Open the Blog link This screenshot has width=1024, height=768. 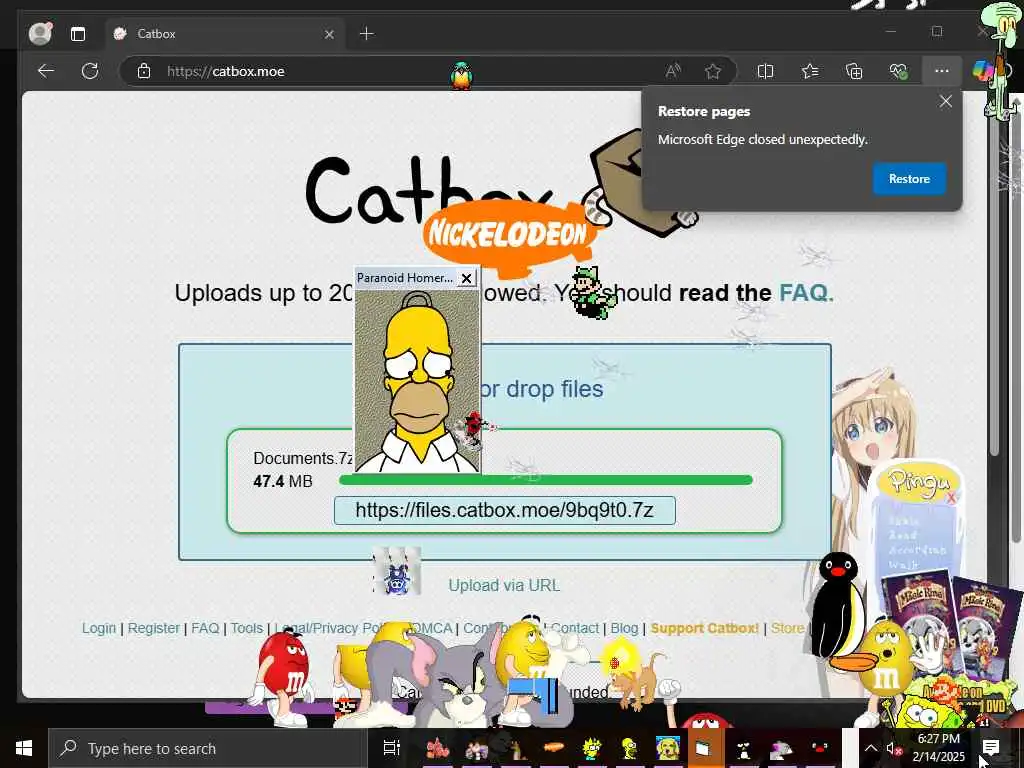[x=624, y=628]
